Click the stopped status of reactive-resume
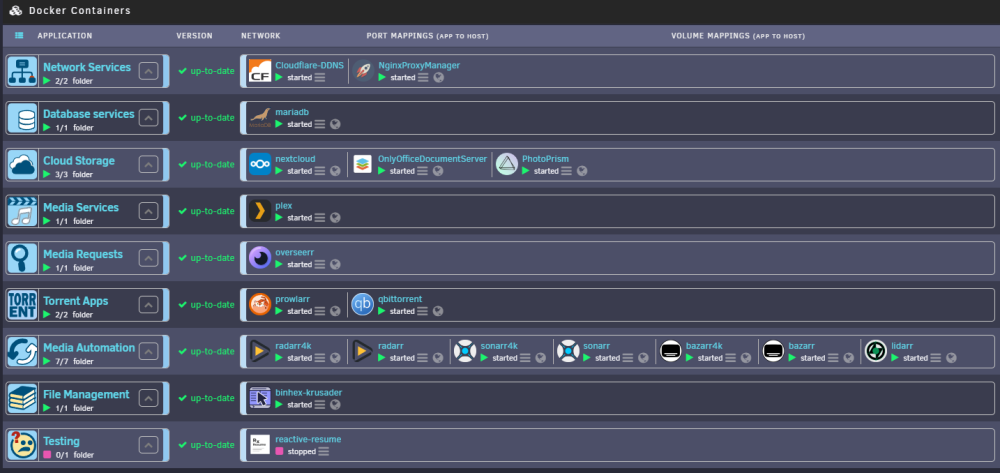This screenshot has height=473, width=1000. (x=302, y=451)
